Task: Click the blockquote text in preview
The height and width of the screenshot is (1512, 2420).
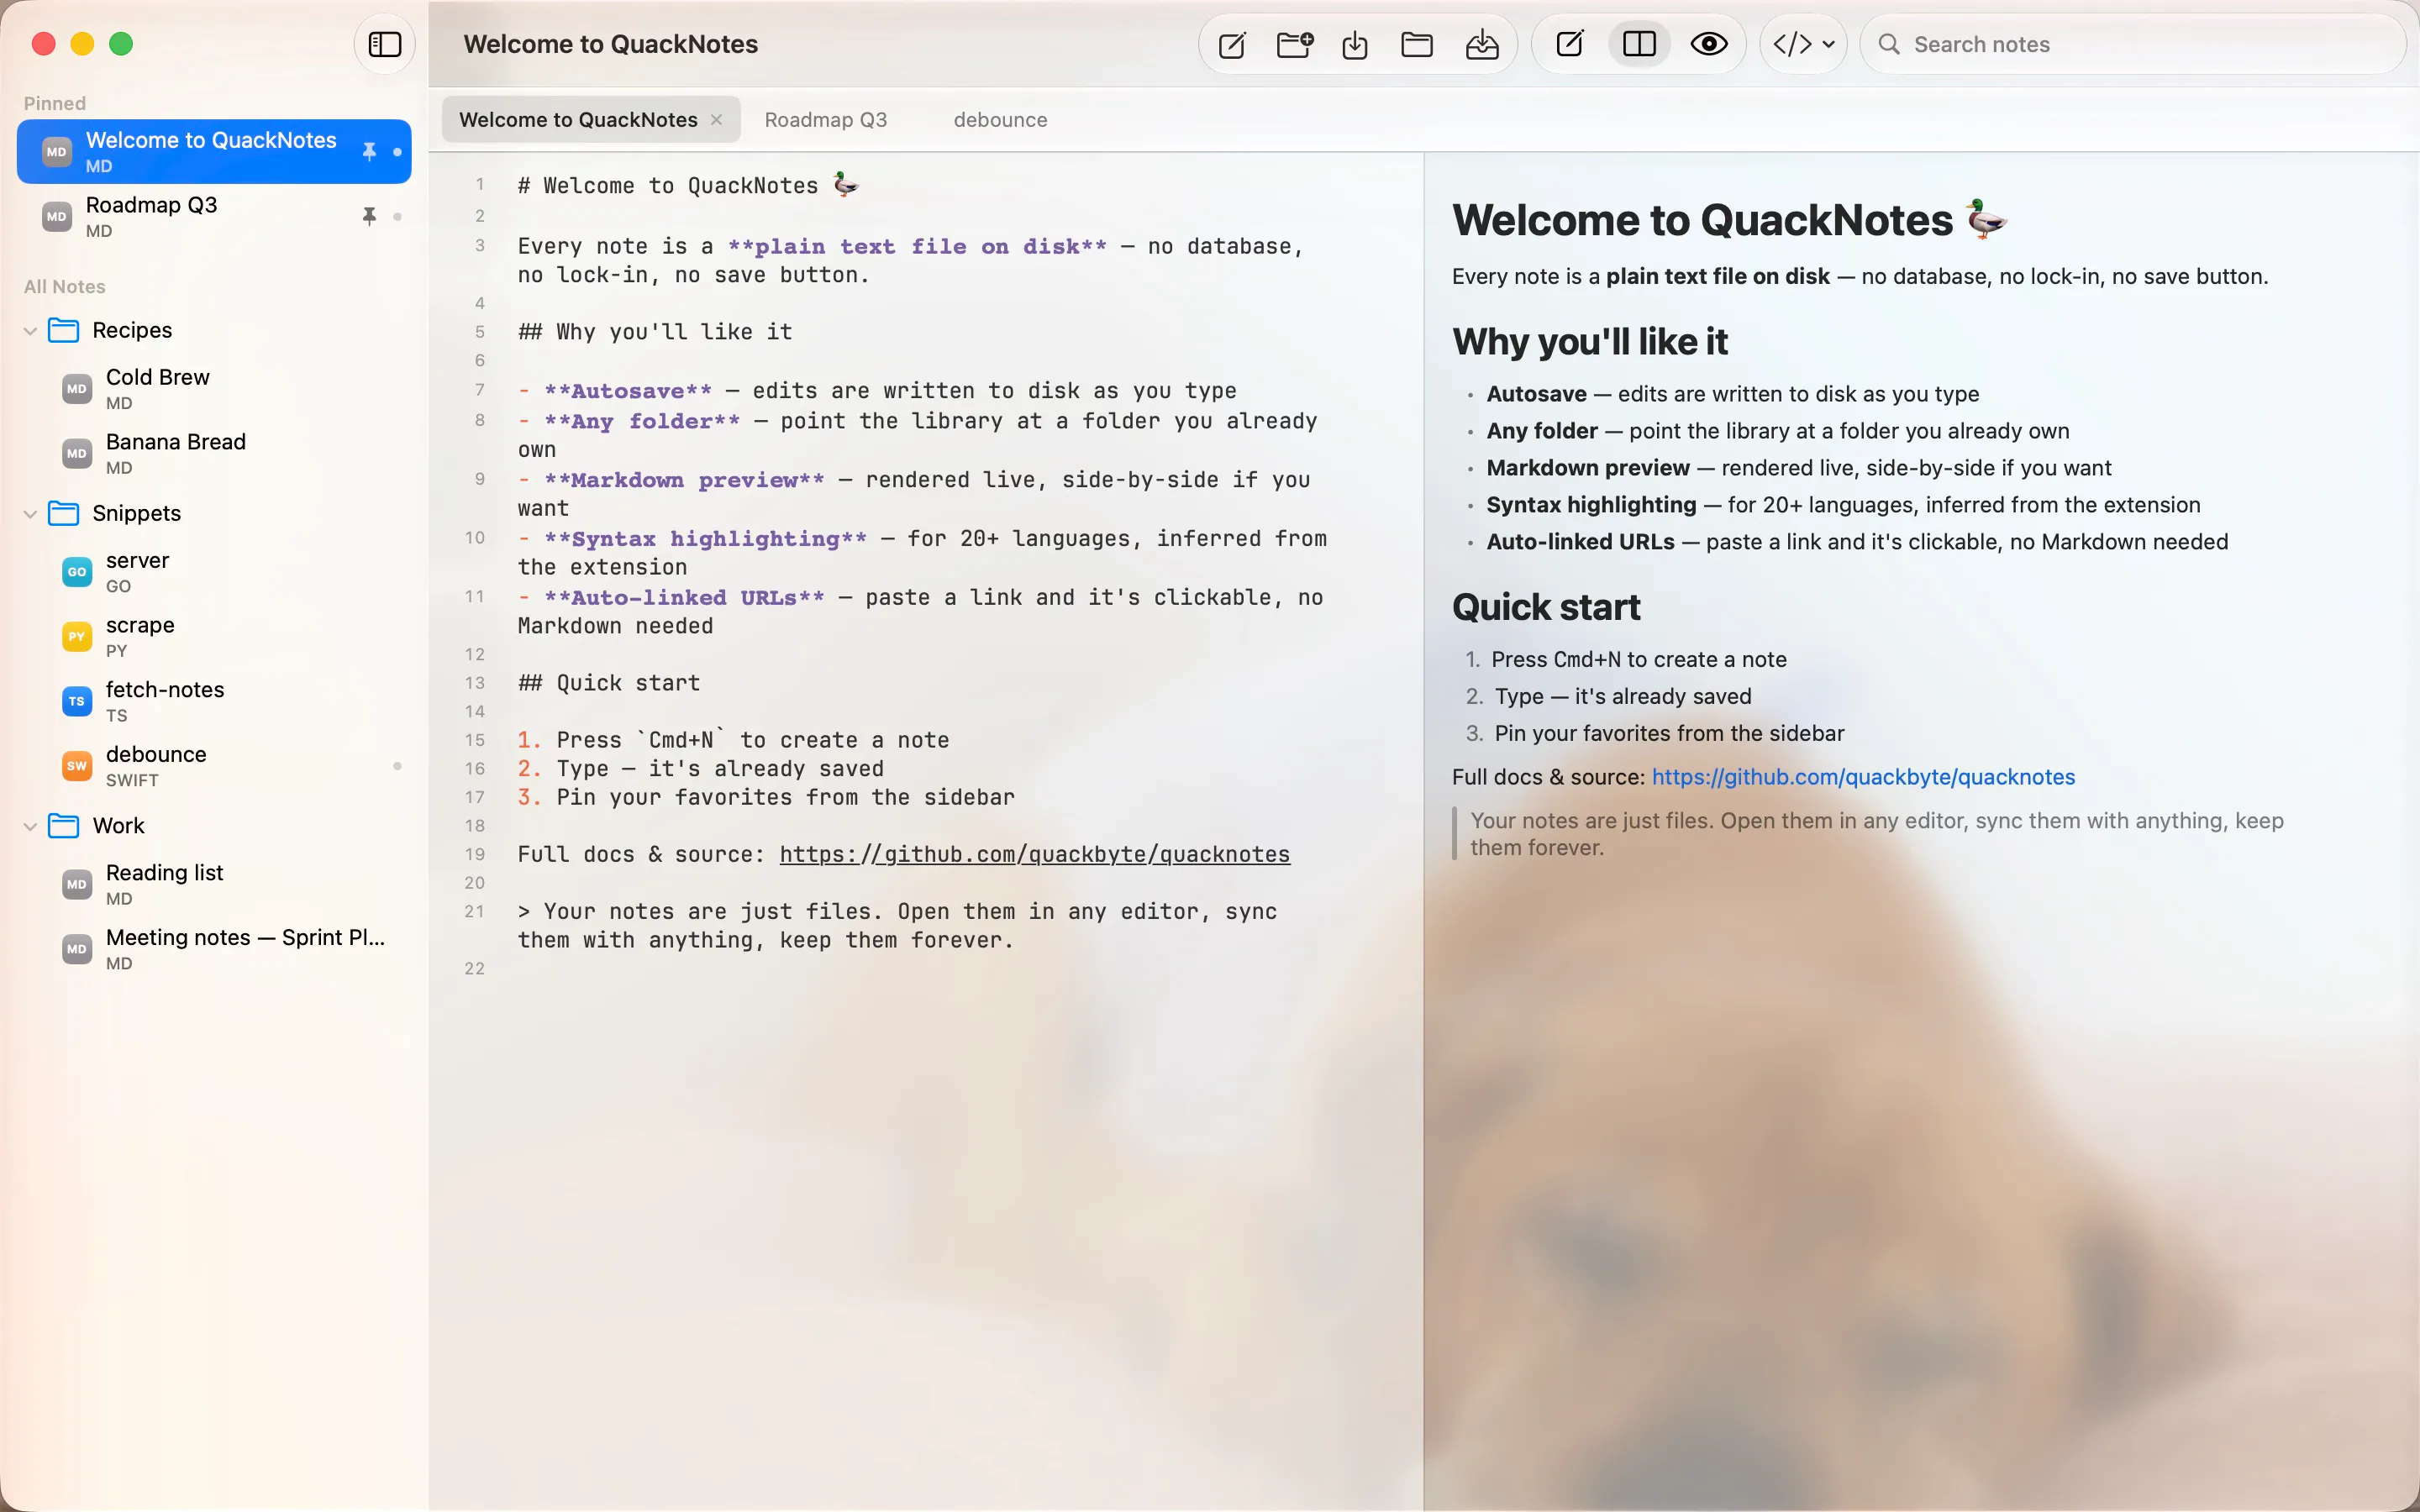Action: click(1877, 834)
